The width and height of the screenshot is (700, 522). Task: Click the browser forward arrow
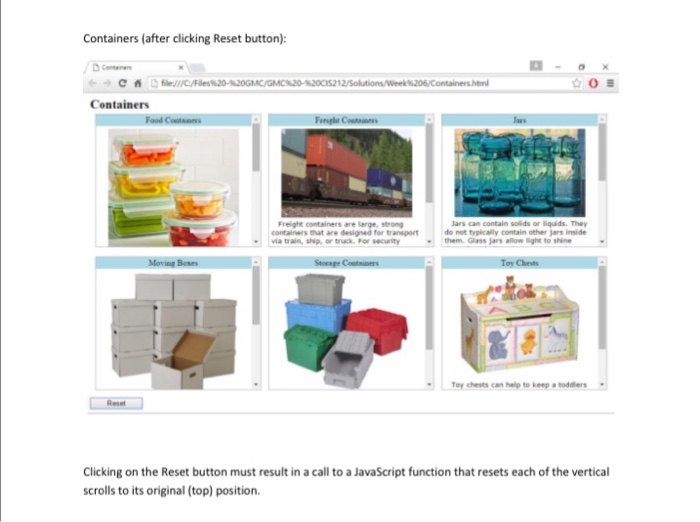tap(107, 83)
